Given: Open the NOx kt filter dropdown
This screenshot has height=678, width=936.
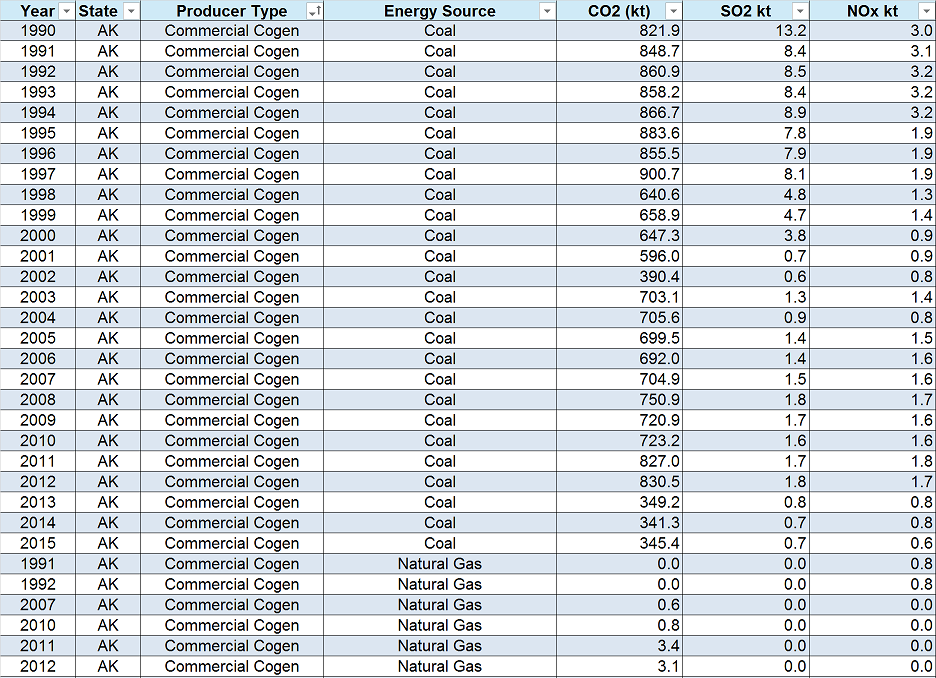Looking at the screenshot, I should 926,11.
